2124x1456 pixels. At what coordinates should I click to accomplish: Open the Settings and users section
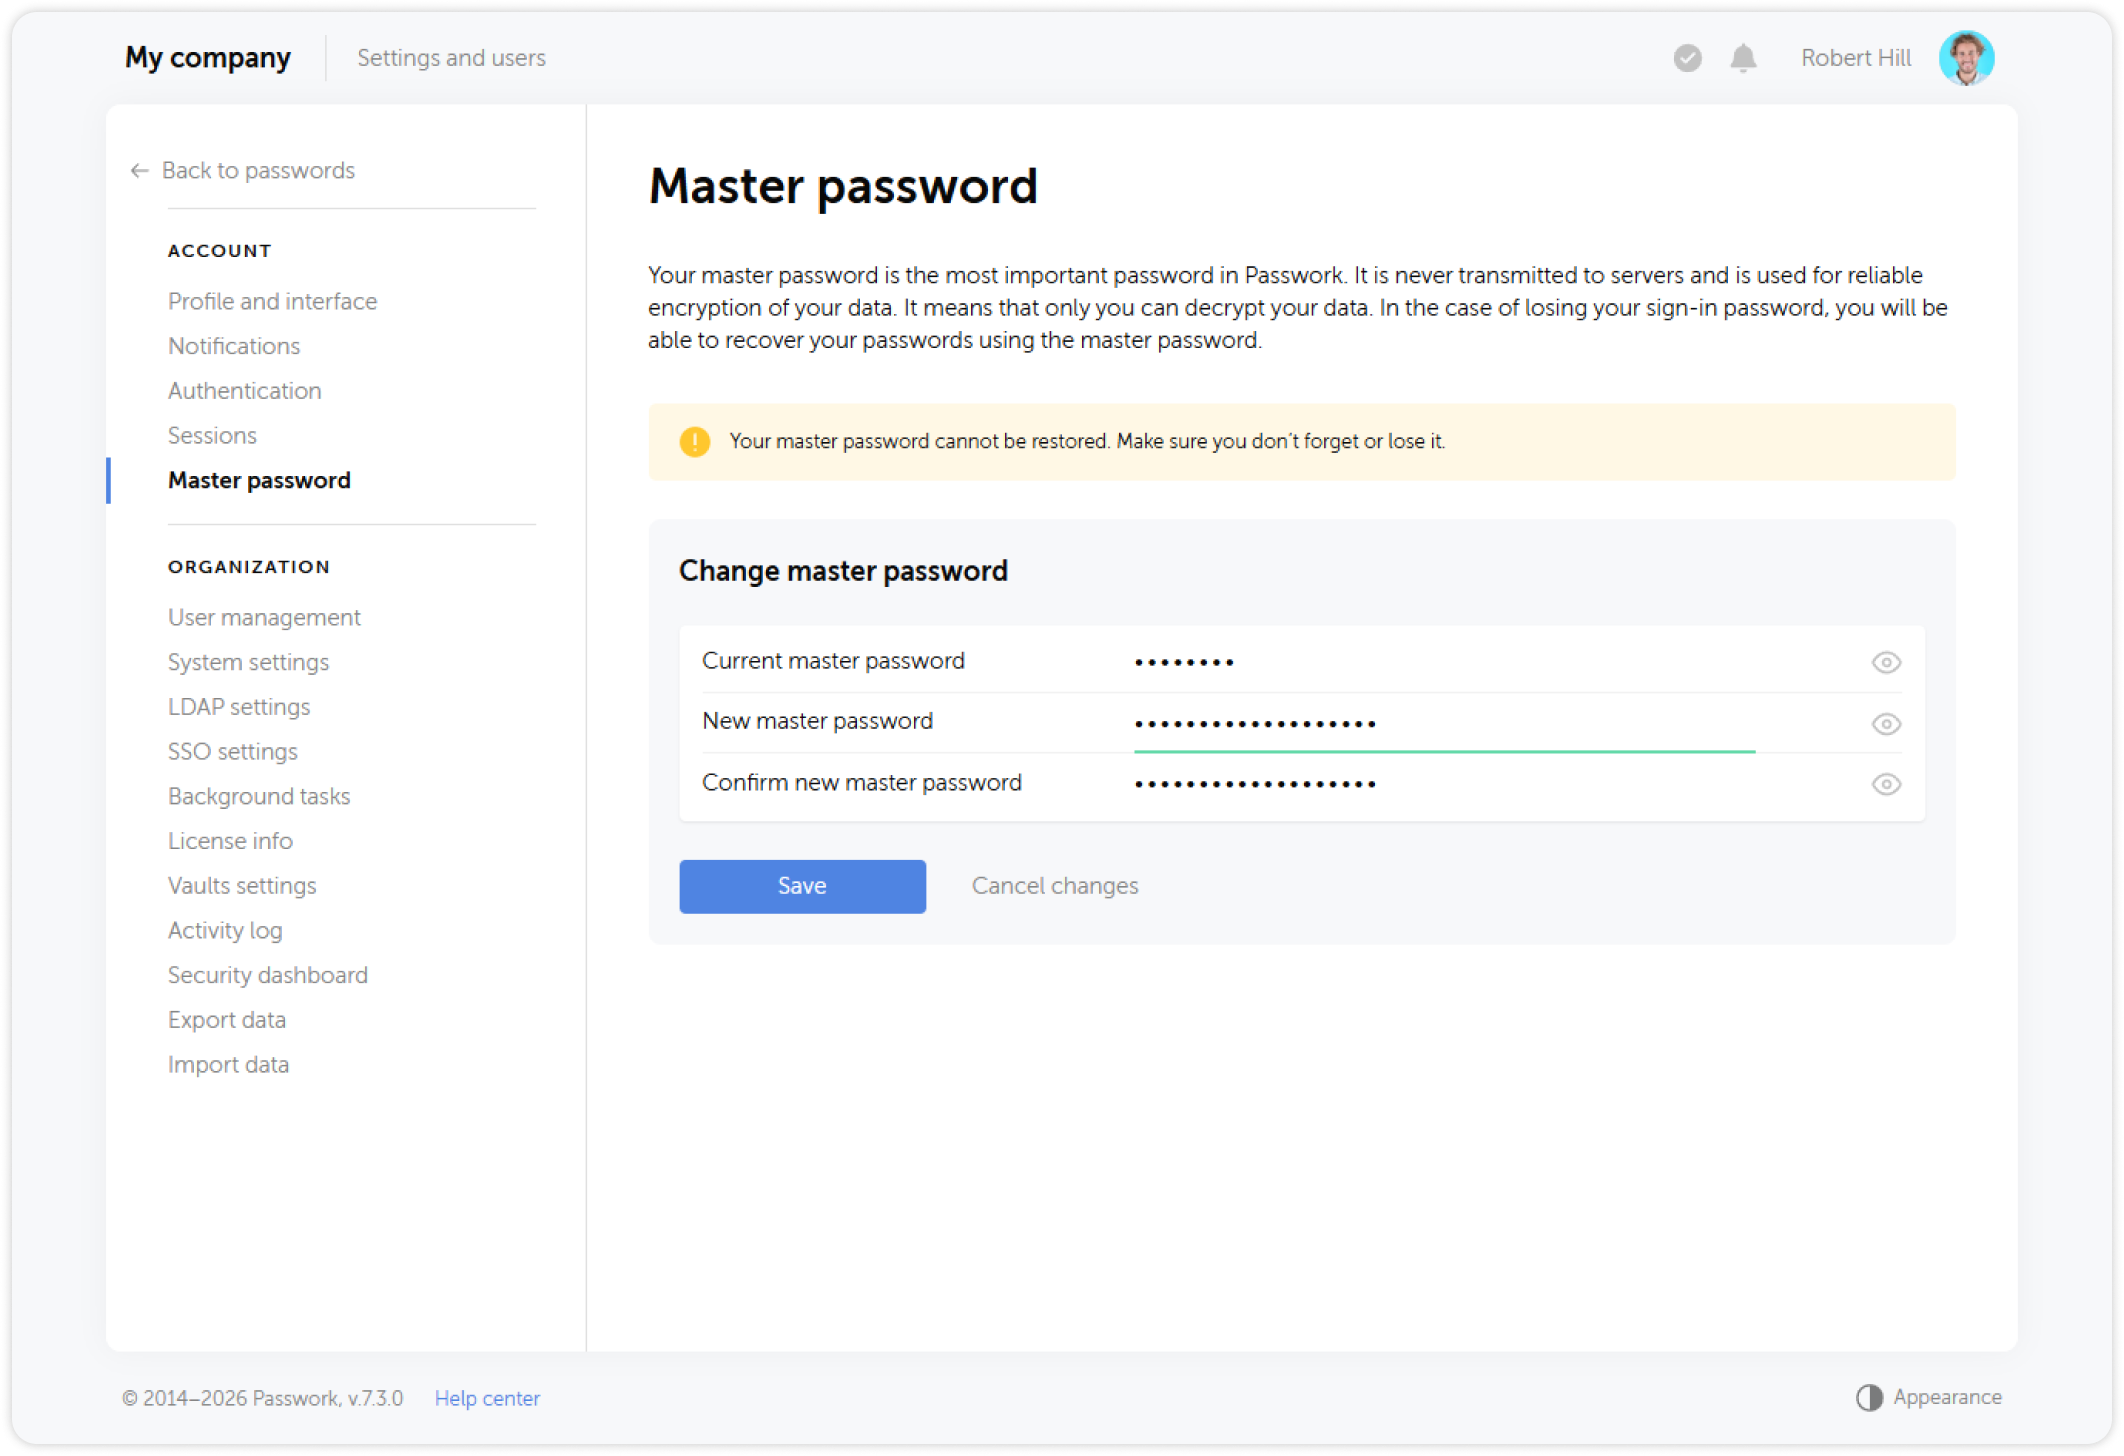pyautogui.click(x=451, y=58)
